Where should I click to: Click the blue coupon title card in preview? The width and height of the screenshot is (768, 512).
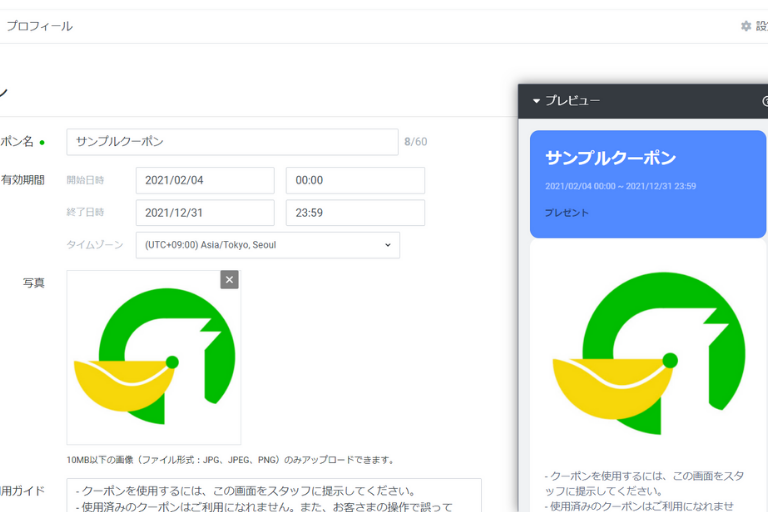coord(648,184)
